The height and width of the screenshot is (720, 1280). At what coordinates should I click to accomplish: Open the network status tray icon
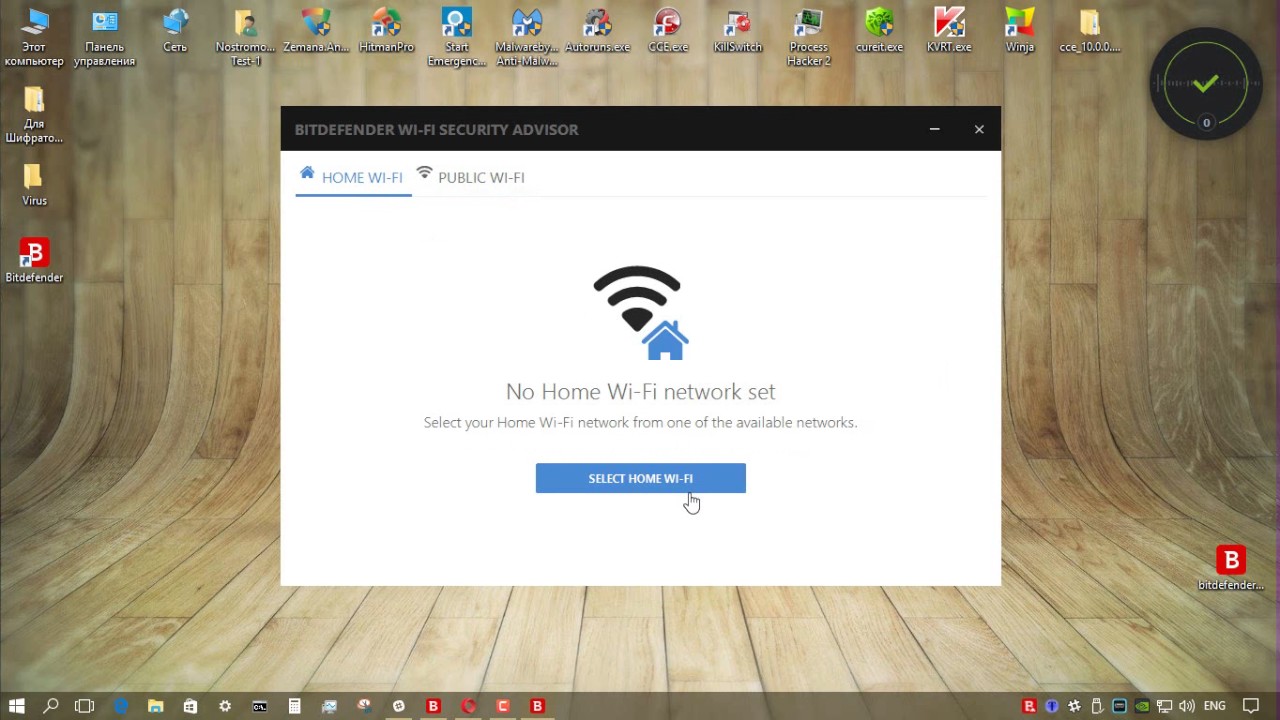(x=1164, y=706)
